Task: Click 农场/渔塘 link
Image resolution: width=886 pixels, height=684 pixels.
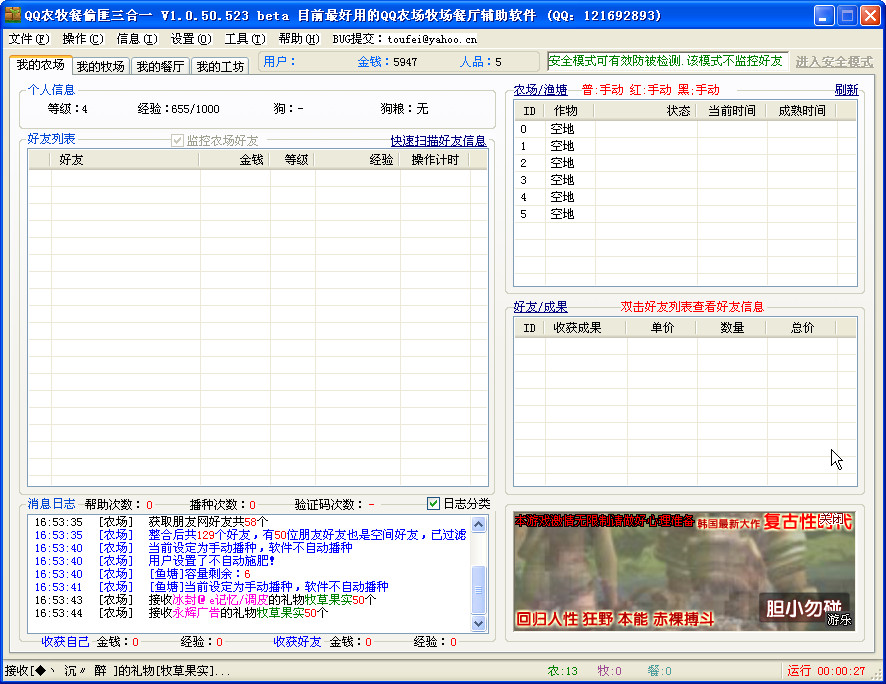Action: (x=540, y=90)
